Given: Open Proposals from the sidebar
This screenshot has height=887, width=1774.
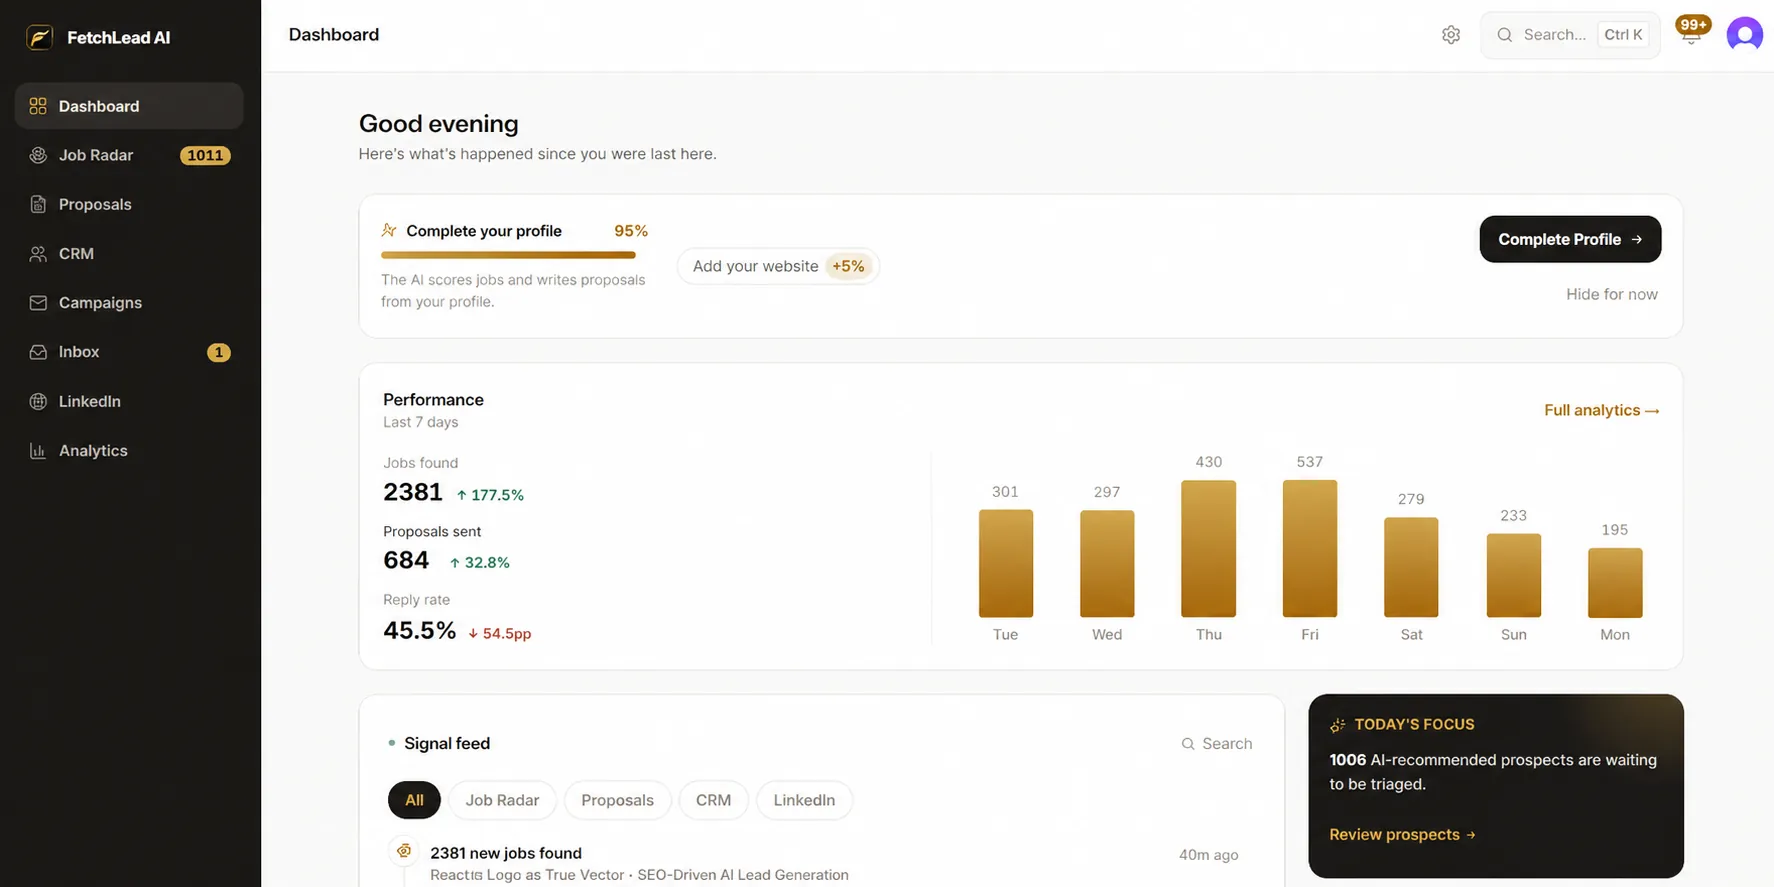Looking at the screenshot, I should 129,204.
